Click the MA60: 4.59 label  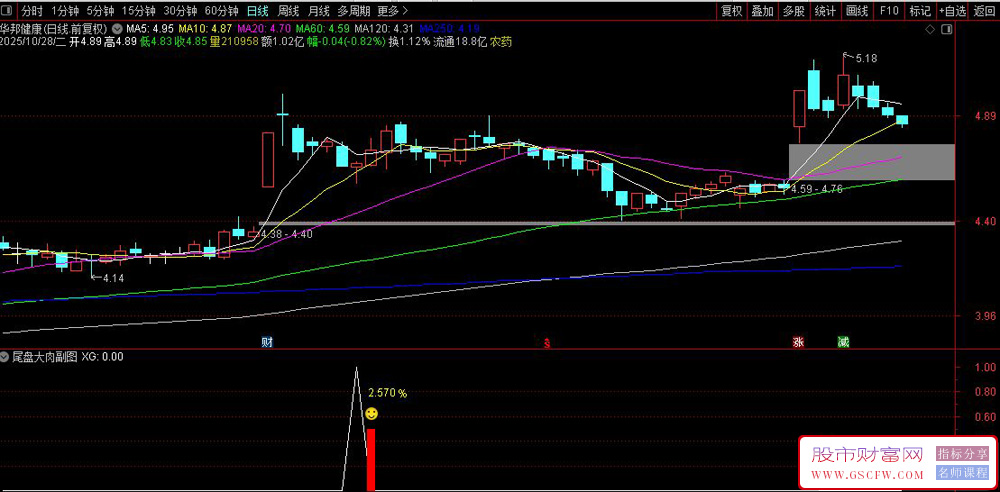pos(323,29)
